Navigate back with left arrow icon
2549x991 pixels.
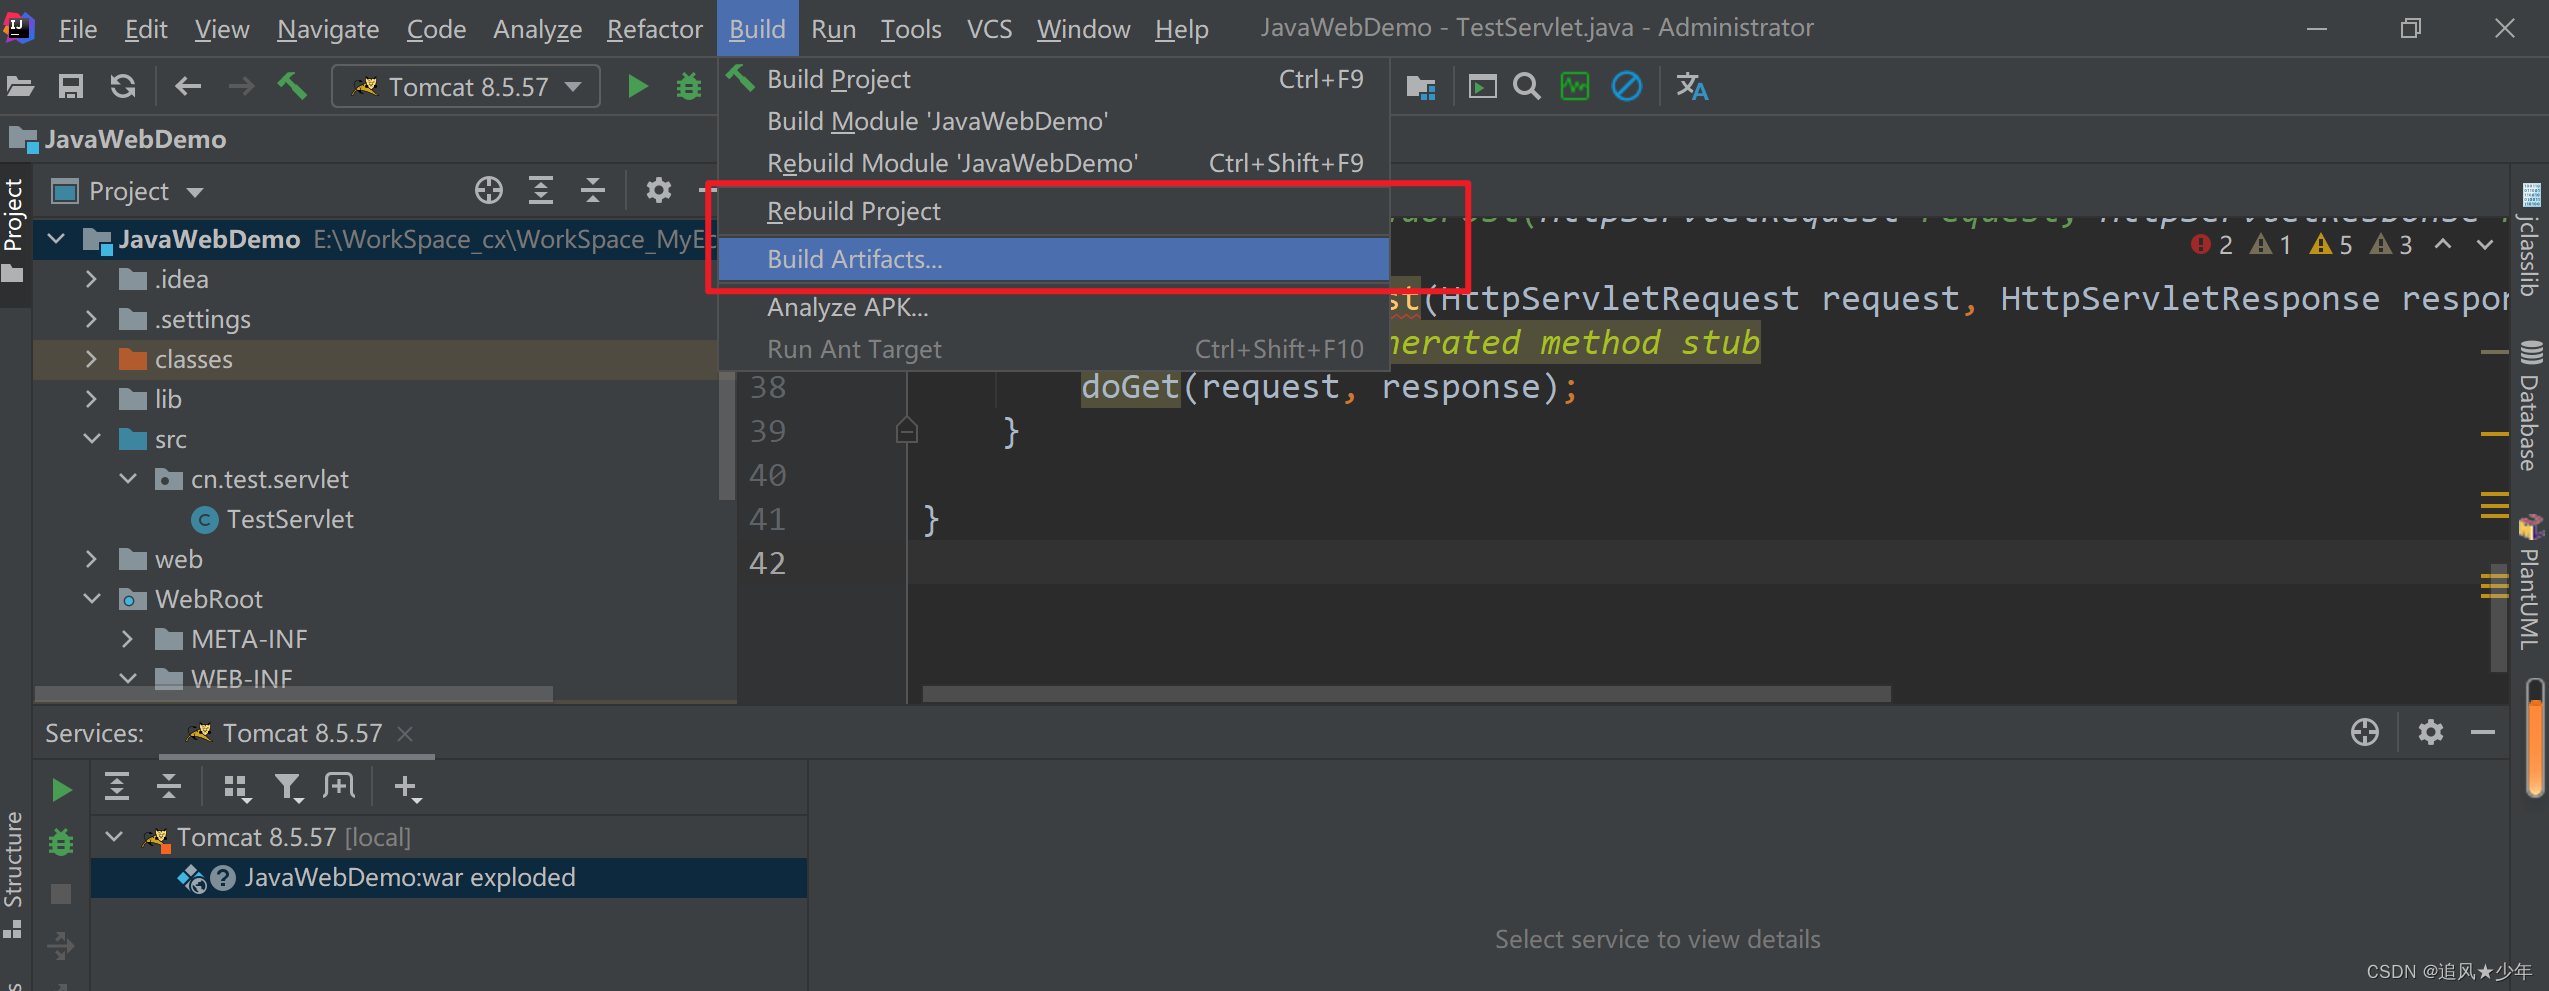pos(188,87)
